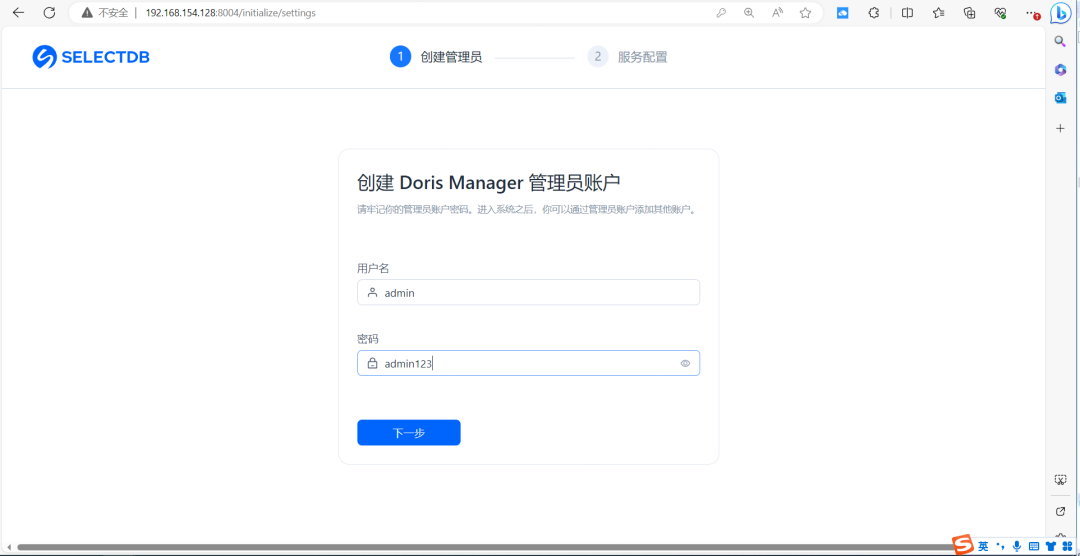Open the Microsoft 365 sidebar icon
The image size is (1080, 556).
coord(1061,70)
